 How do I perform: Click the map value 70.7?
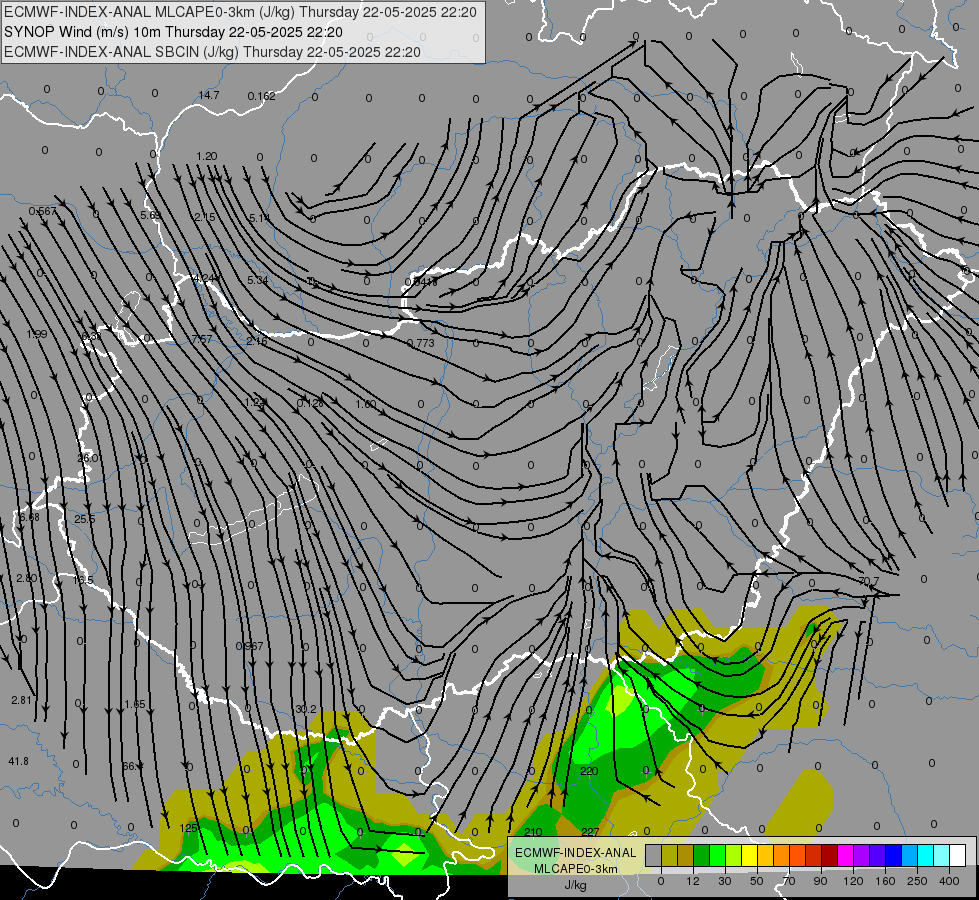(x=868, y=581)
